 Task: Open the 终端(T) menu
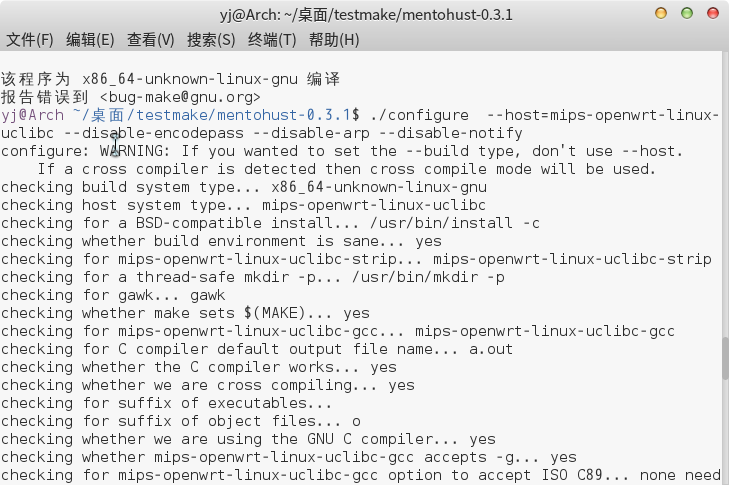272,40
